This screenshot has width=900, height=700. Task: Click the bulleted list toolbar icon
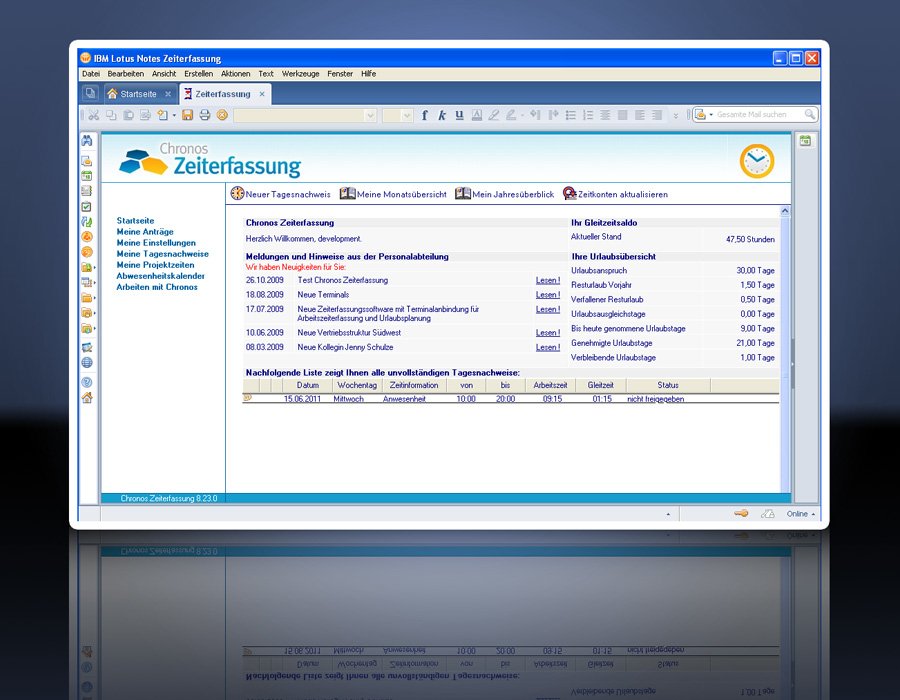pyautogui.click(x=571, y=115)
